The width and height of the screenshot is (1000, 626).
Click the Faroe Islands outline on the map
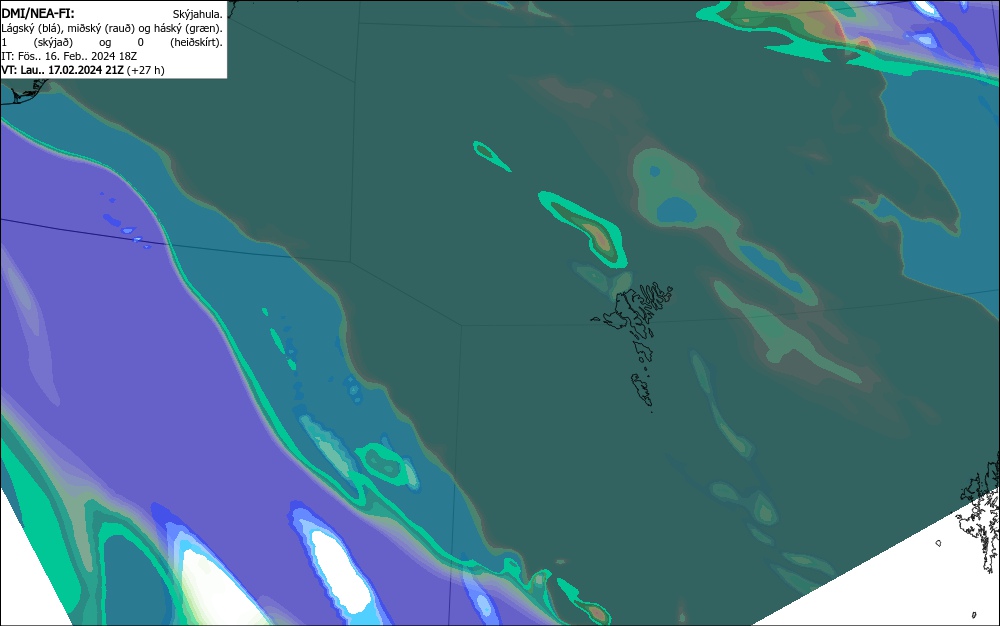(x=632, y=345)
